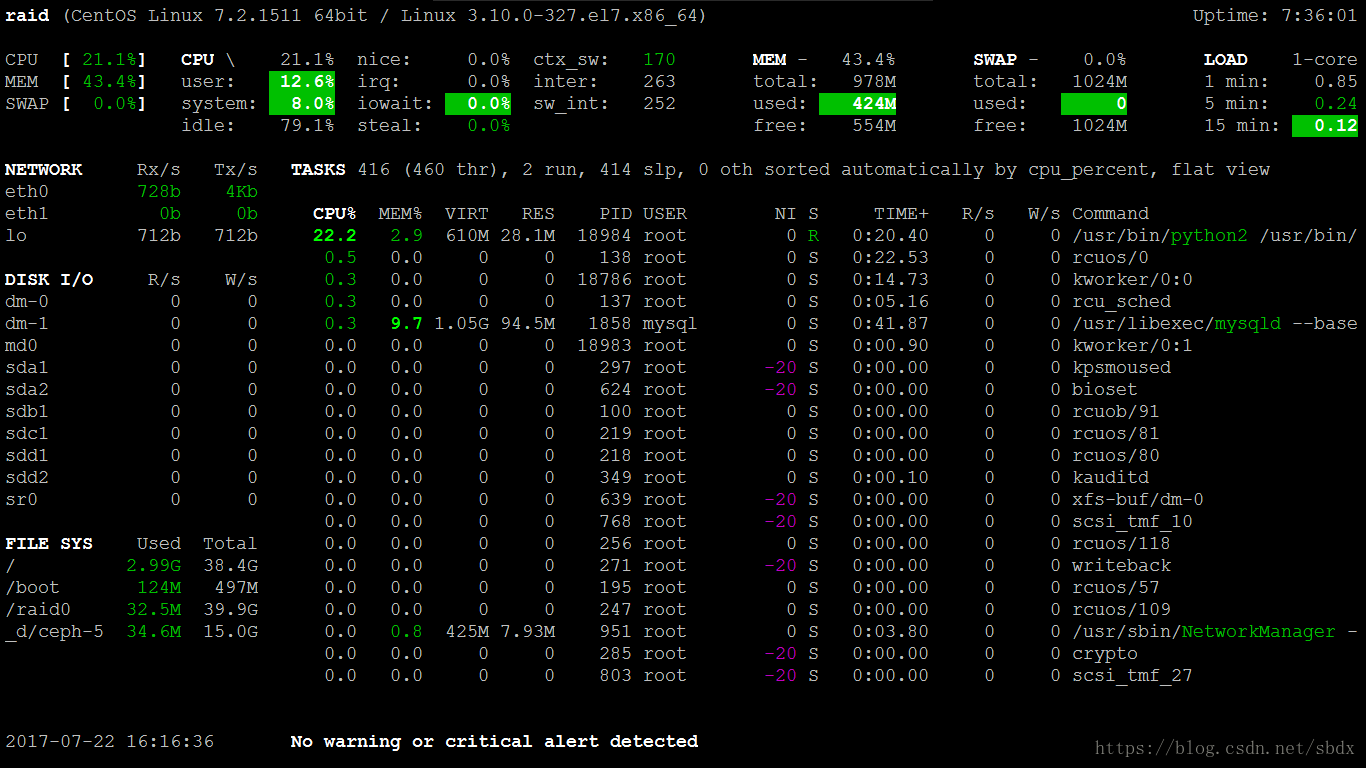This screenshot has width=1366, height=768.
Task: Click the CPU idle value 79.1%
Action: pos(307,126)
